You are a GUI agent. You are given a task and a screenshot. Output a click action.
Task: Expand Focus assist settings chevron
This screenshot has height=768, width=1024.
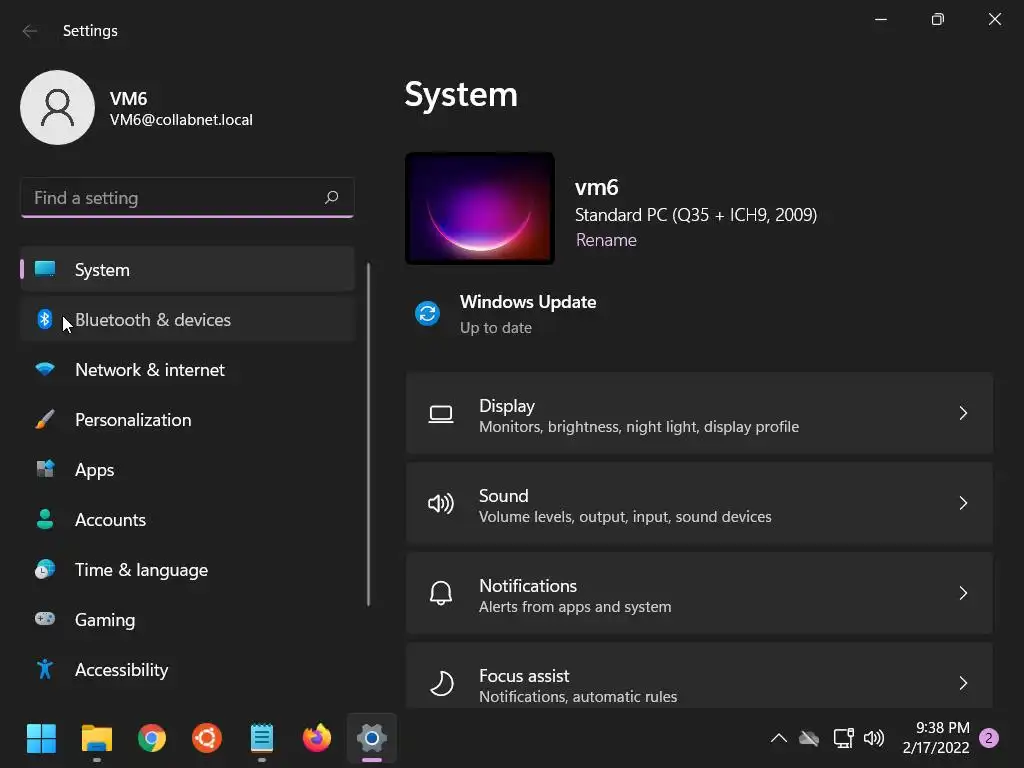click(963, 683)
